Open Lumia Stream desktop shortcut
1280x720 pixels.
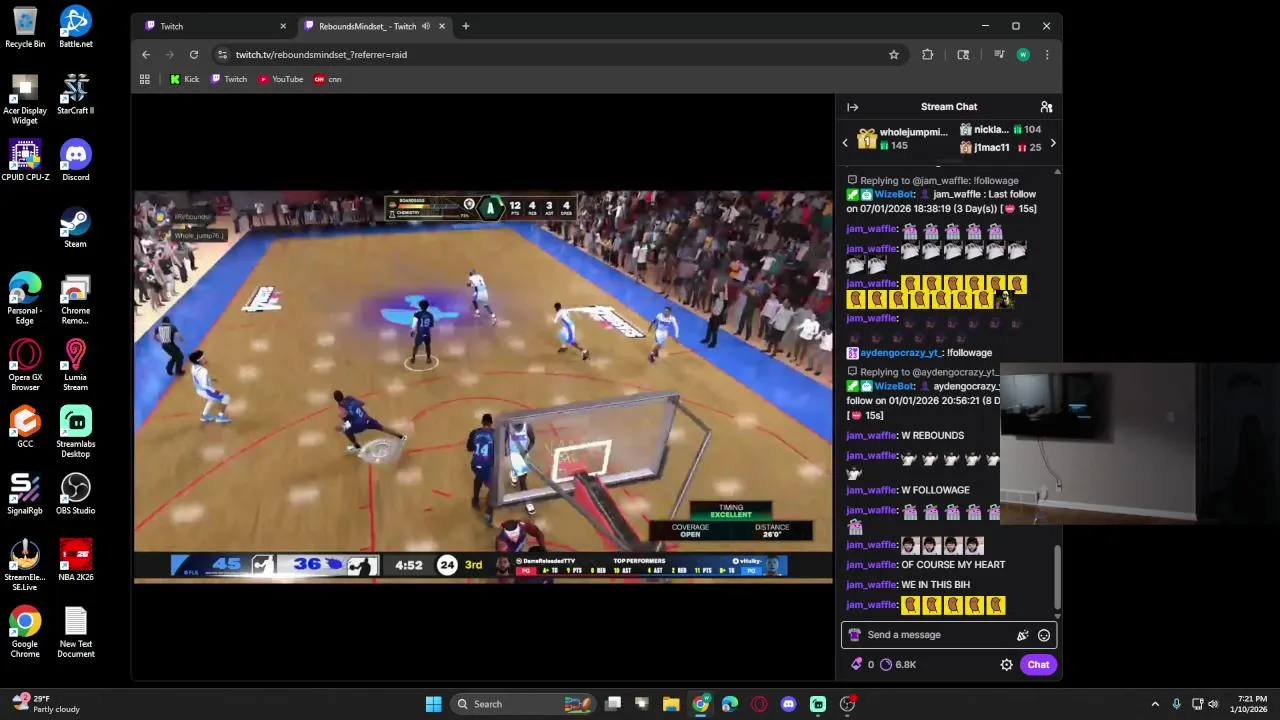click(x=76, y=366)
